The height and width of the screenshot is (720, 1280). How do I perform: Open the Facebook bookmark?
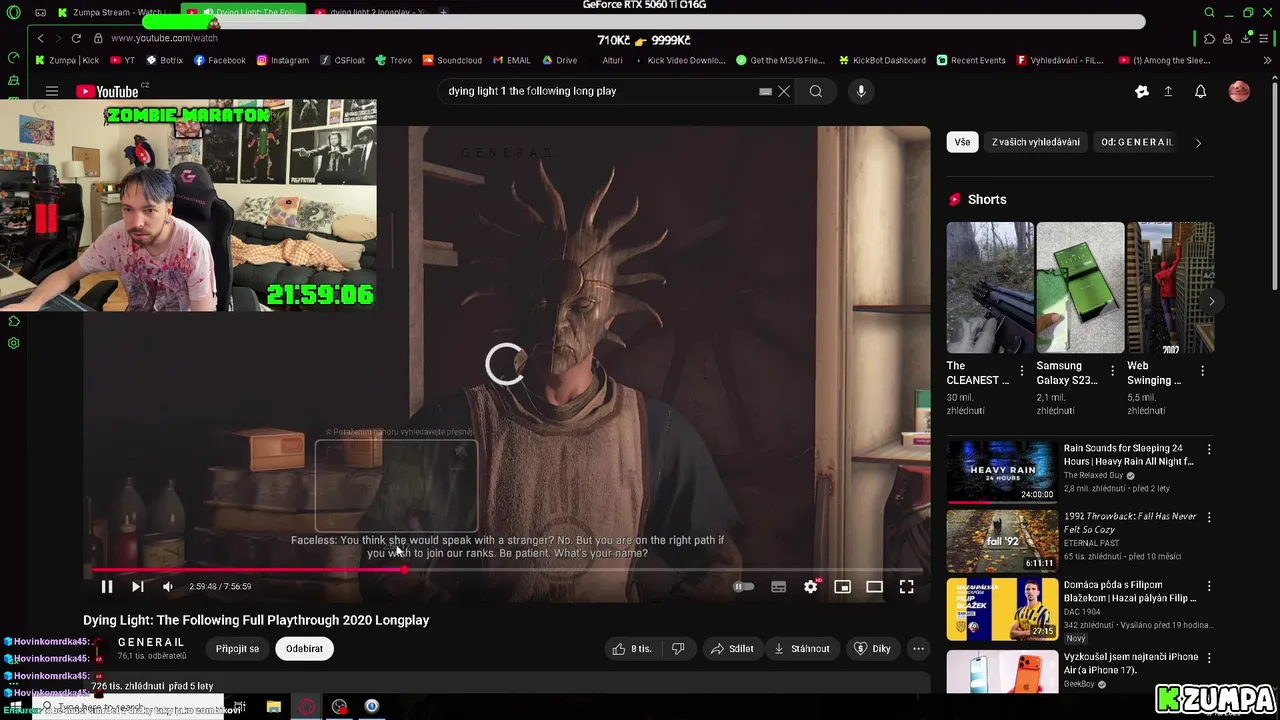point(220,60)
